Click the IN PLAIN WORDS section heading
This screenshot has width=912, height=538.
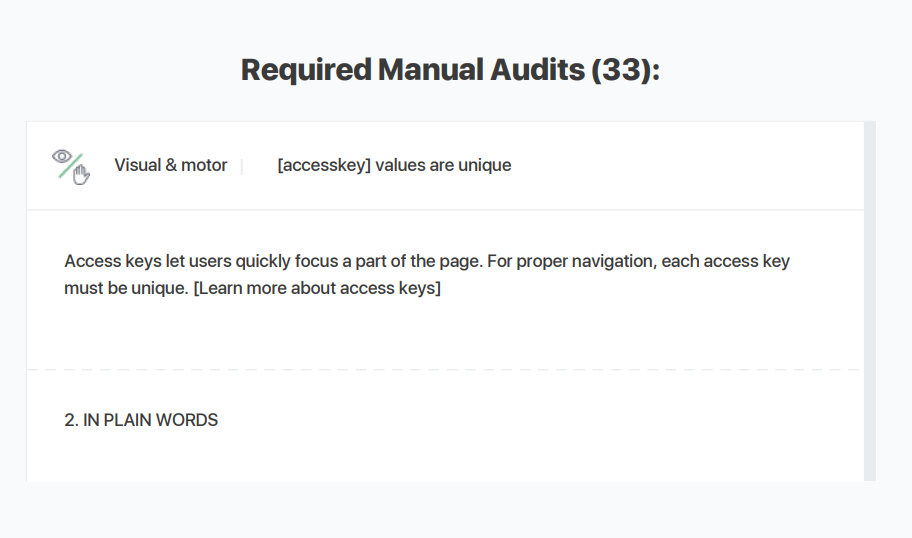[x=151, y=420]
